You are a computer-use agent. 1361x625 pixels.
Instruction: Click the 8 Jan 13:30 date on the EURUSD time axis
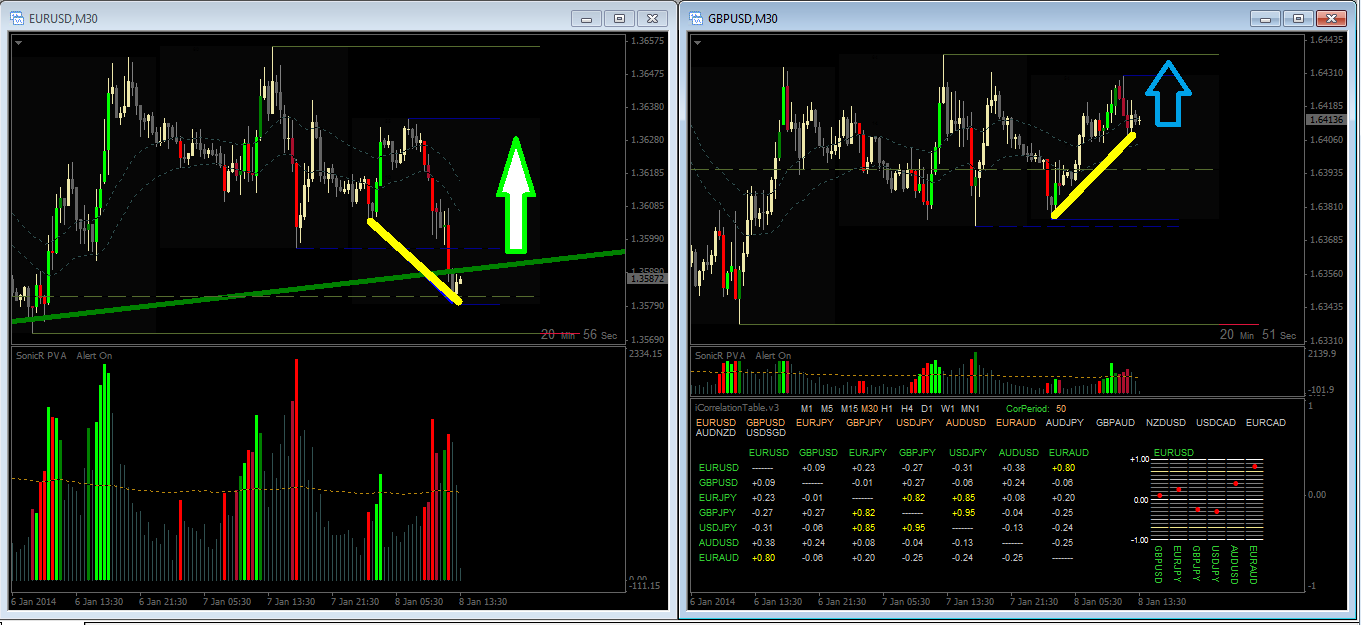[482, 601]
